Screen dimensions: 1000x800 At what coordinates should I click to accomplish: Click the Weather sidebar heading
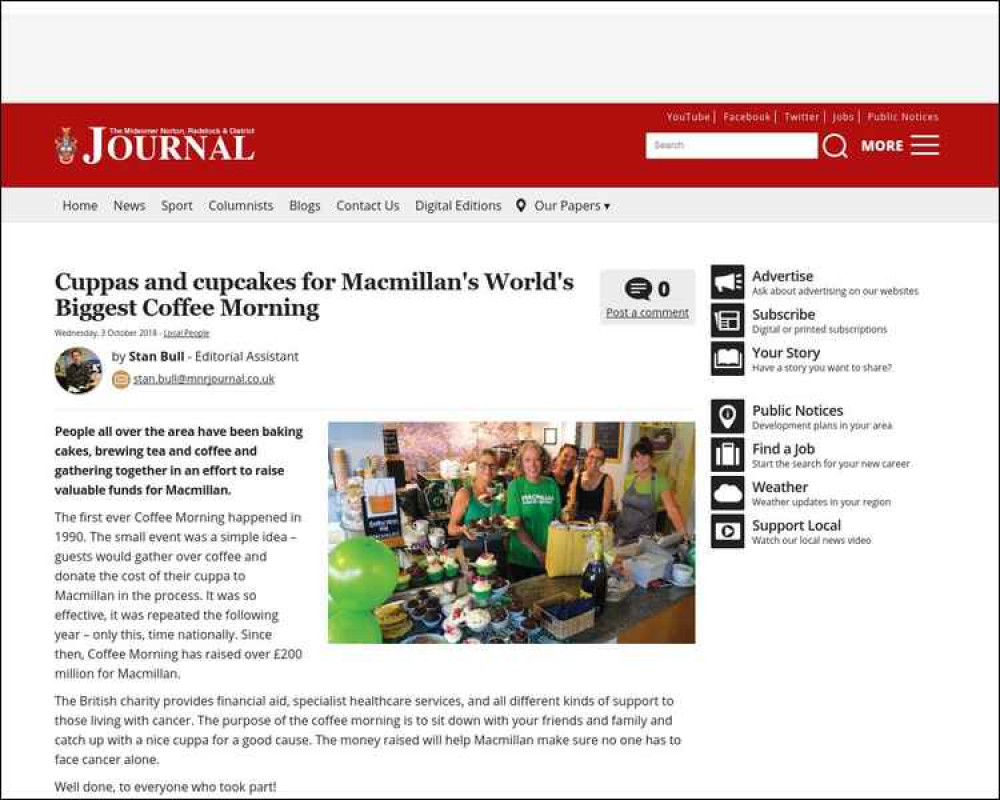pyautogui.click(x=780, y=487)
